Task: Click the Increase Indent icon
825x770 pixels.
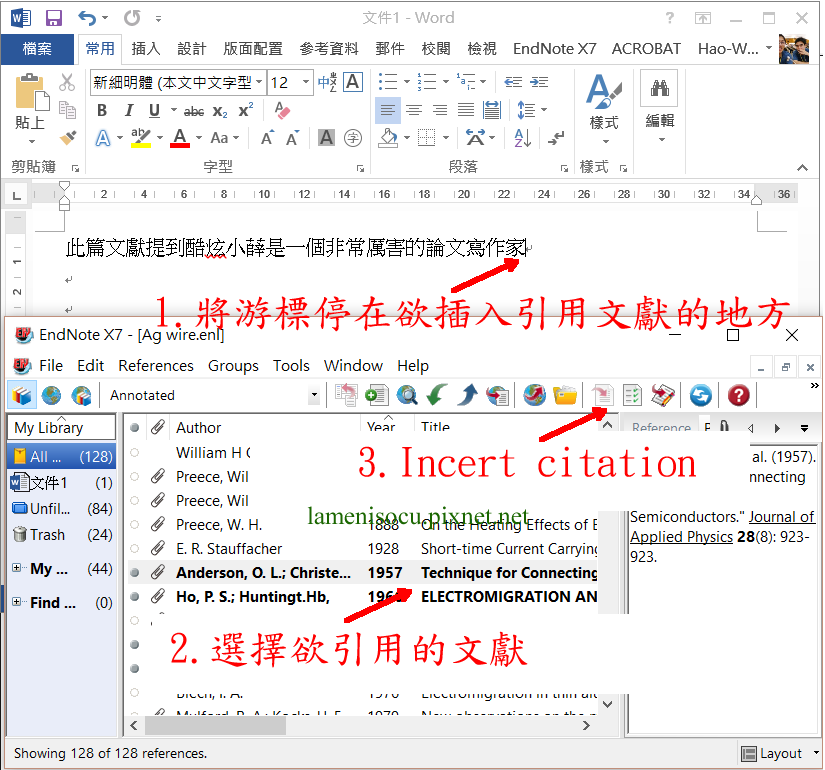Action: tap(539, 82)
